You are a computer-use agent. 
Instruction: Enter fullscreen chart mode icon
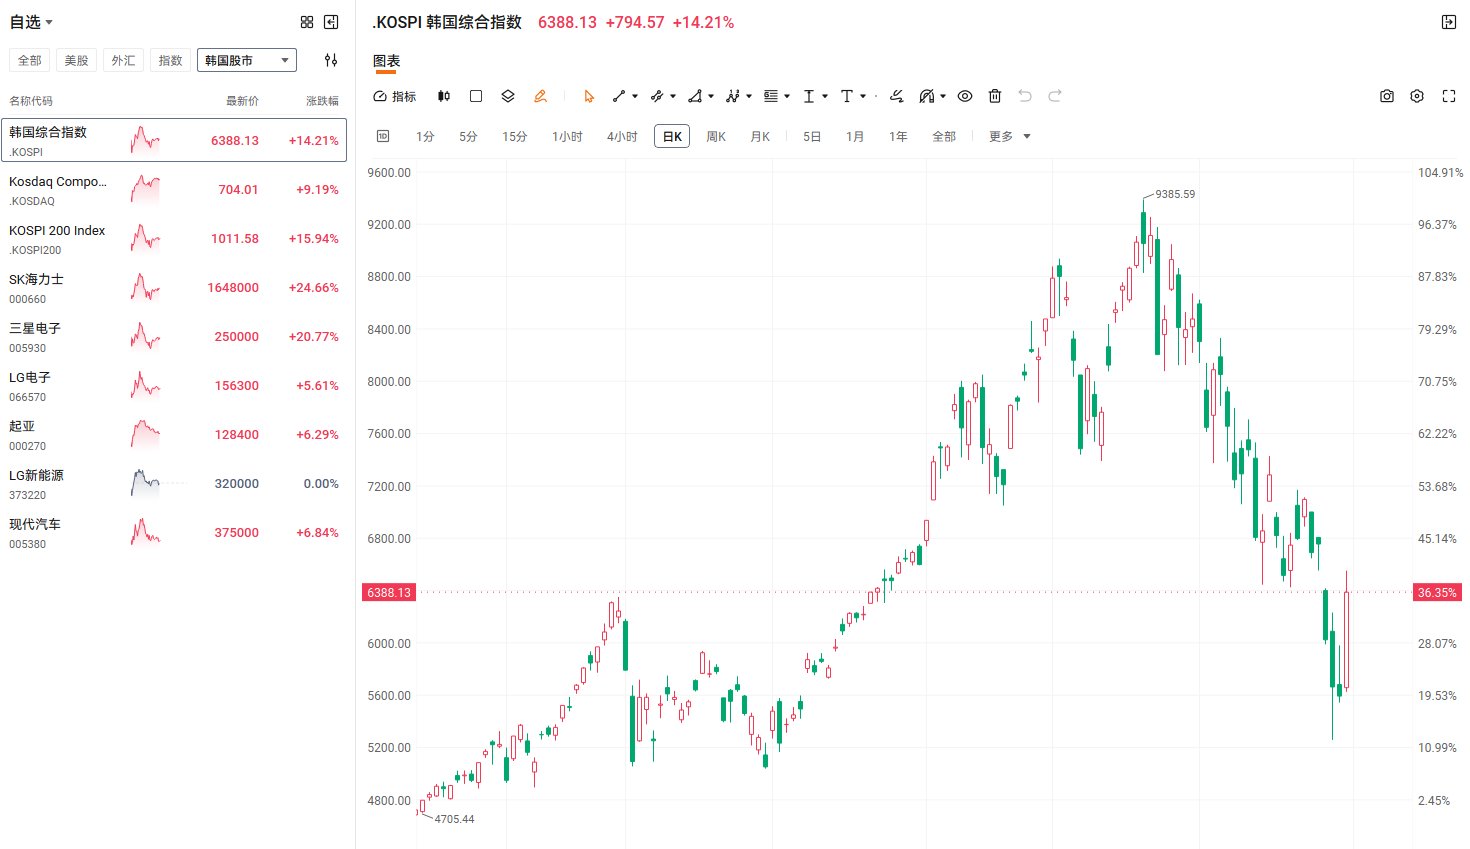point(1449,96)
